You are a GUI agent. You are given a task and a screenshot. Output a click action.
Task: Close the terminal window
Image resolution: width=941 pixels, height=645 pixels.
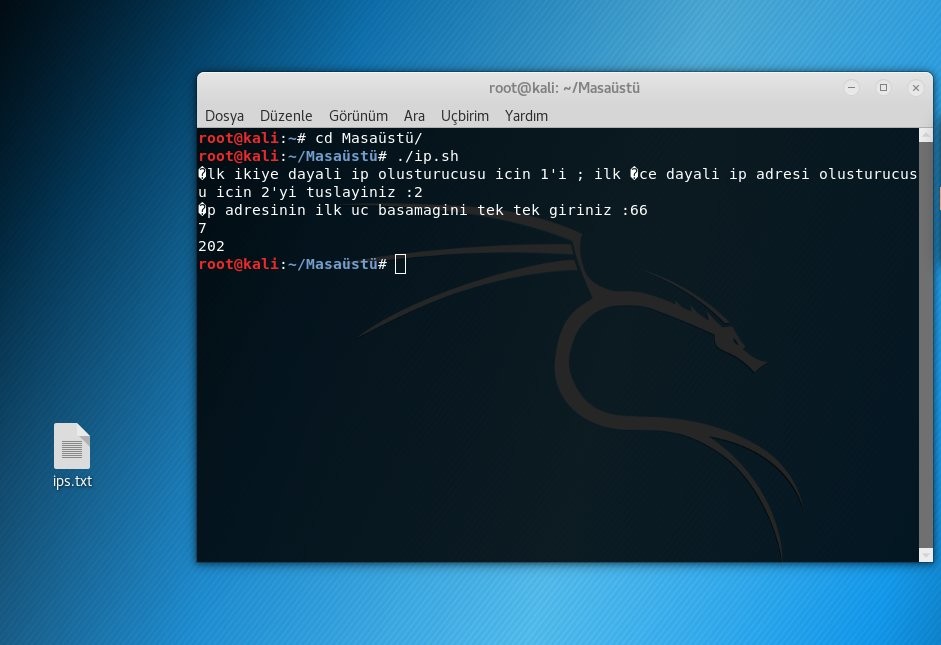[x=916, y=88]
